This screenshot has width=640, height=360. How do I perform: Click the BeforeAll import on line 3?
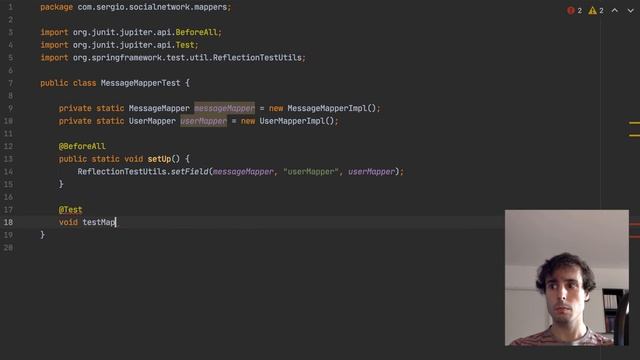196,32
